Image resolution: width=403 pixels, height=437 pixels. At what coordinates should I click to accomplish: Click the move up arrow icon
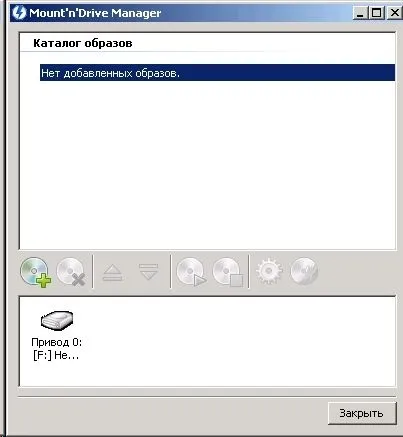point(112,272)
